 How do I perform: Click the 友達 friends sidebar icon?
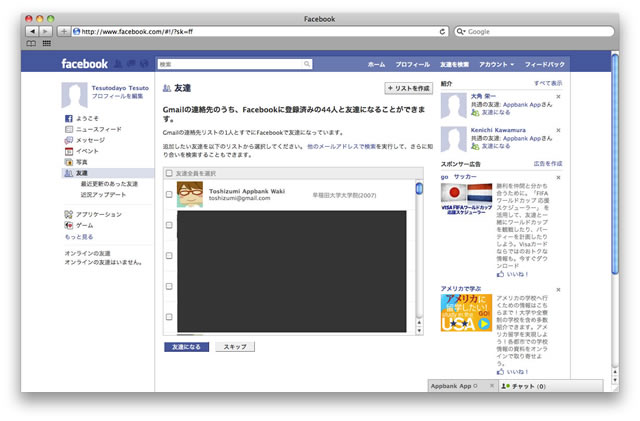tap(69, 173)
